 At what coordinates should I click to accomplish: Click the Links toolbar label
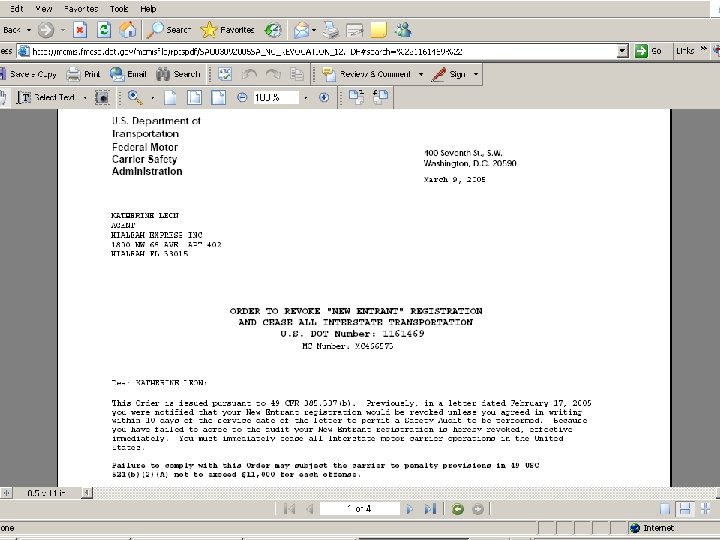[685, 51]
